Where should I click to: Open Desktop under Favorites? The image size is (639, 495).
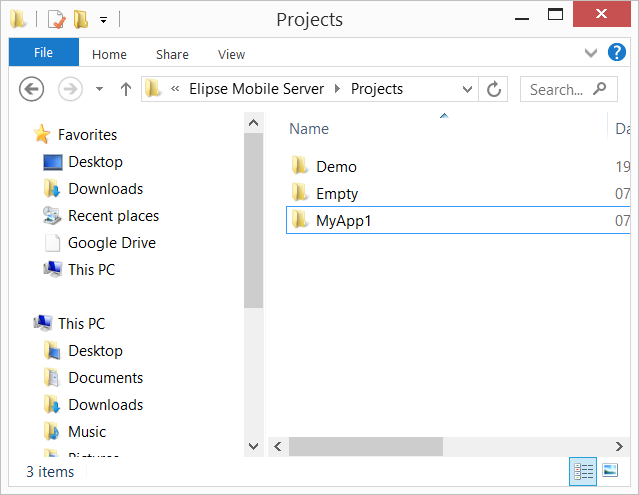(95, 162)
